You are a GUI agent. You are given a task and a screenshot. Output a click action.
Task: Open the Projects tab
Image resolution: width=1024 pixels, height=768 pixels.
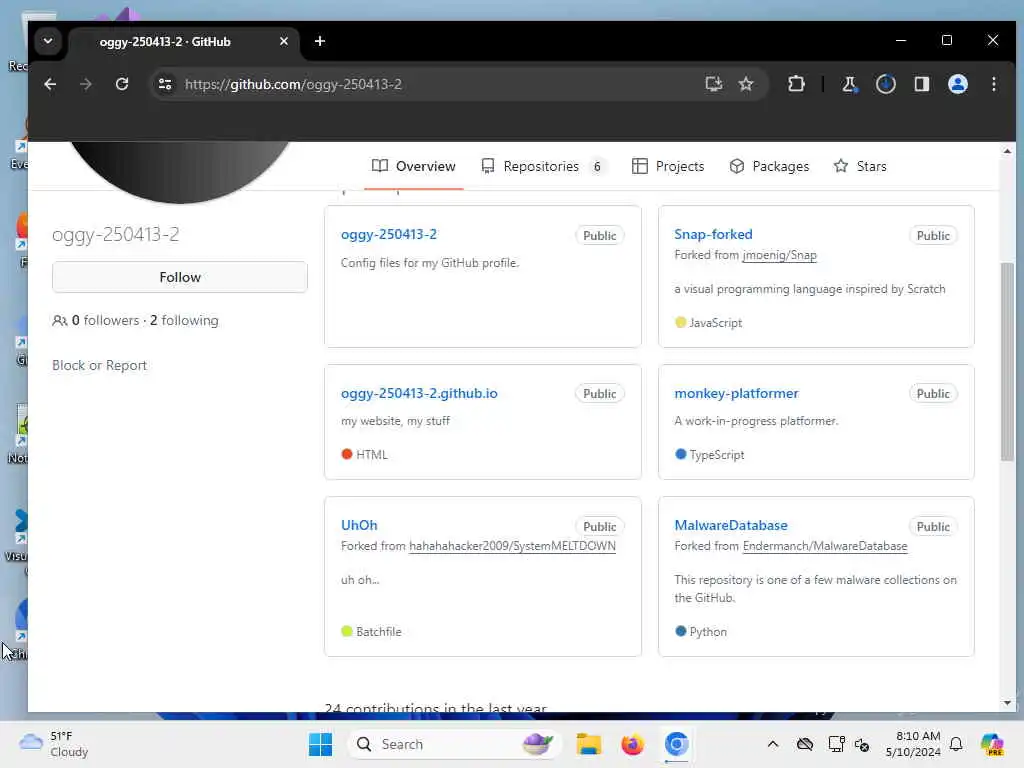point(668,167)
